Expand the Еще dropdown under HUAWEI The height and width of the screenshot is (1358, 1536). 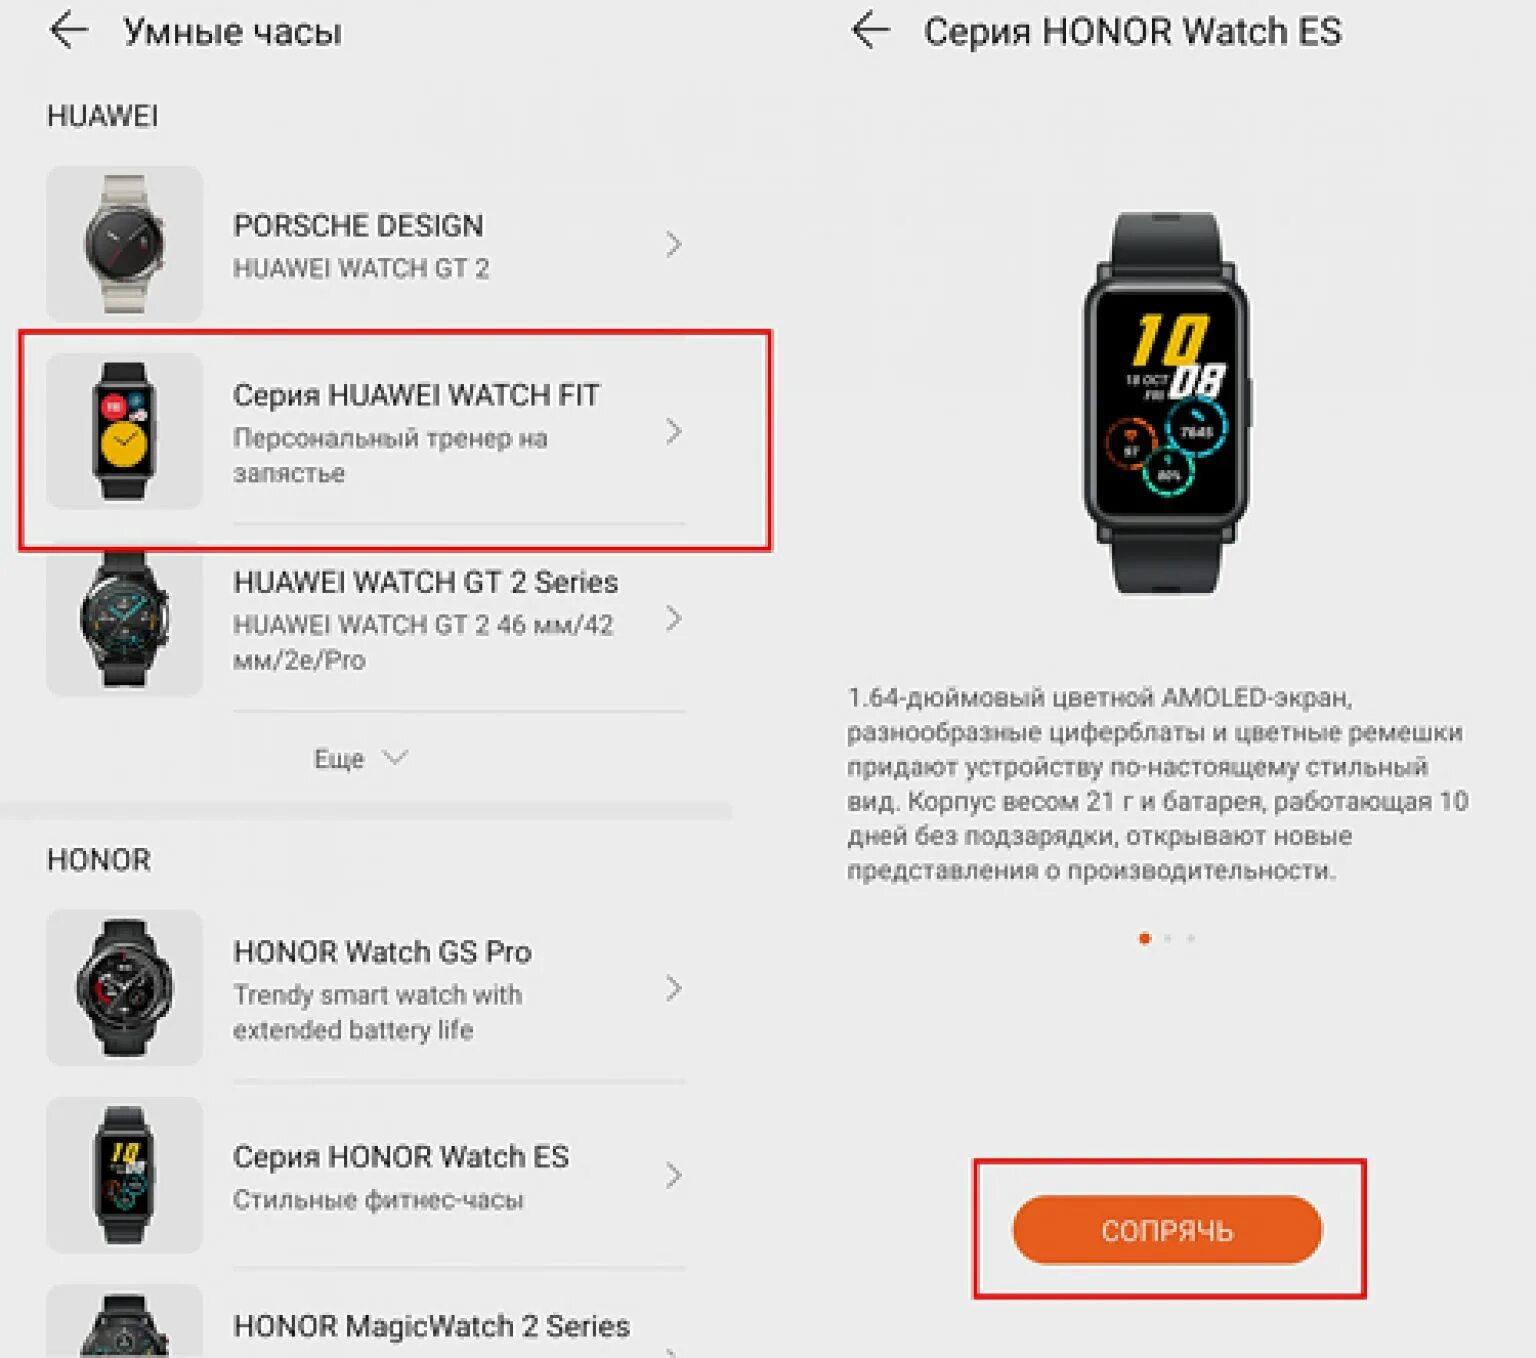pyautogui.click(x=360, y=758)
